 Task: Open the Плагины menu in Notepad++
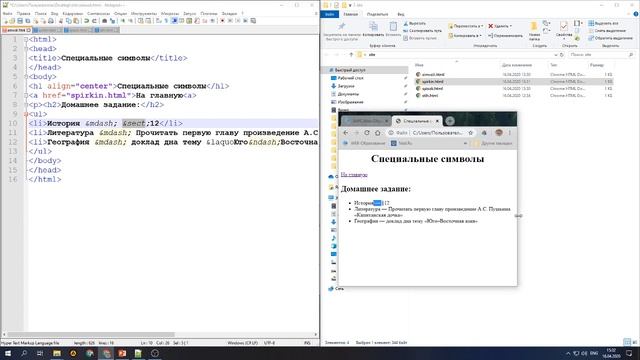click(x=209, y=13)
